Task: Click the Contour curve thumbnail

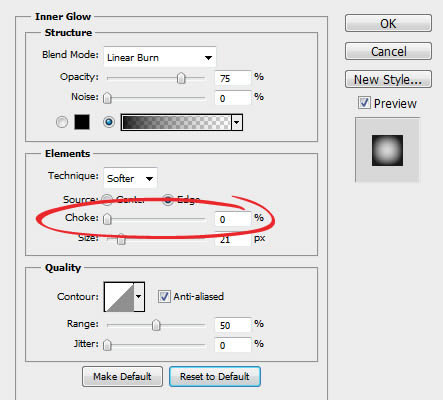Action: (119, 297)
